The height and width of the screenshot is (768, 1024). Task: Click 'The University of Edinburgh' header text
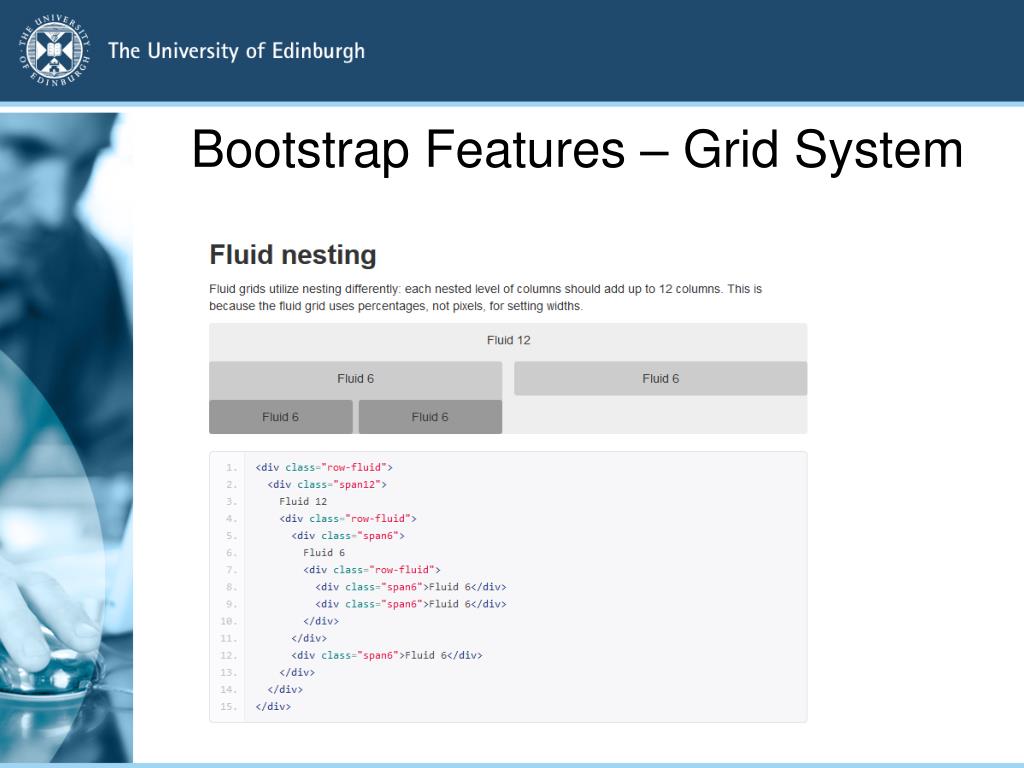pos(236,51)
